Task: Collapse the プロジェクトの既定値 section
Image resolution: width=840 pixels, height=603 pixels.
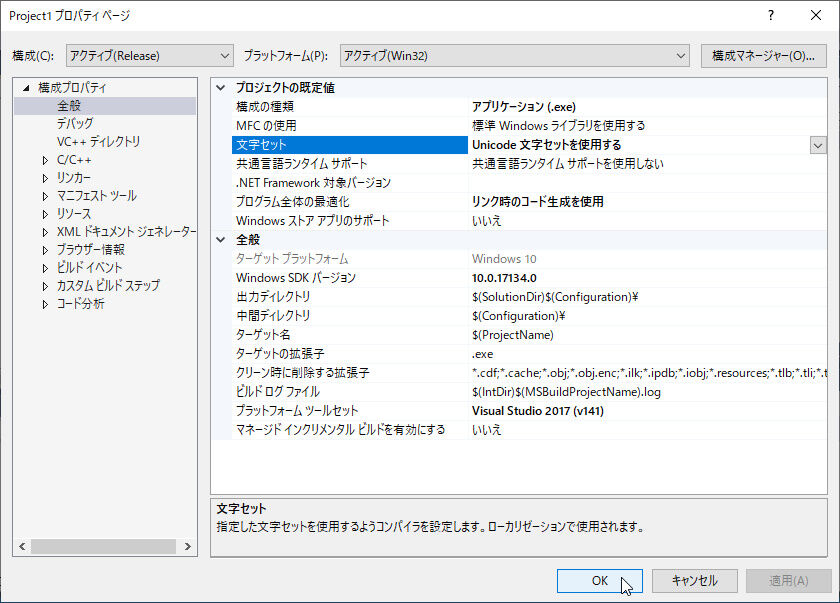Action: pyautogui.click(x=222, y=87)
